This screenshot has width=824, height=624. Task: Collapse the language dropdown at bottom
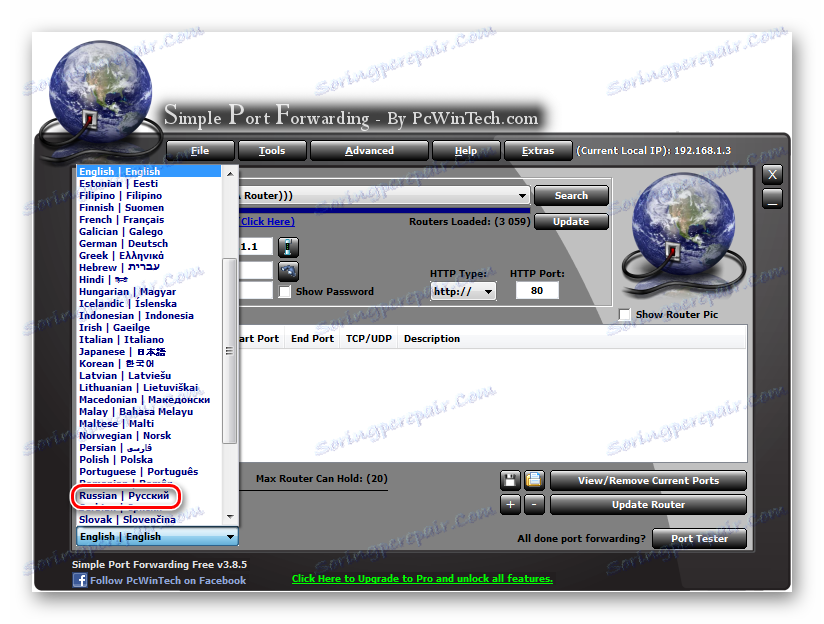point(230,537)
